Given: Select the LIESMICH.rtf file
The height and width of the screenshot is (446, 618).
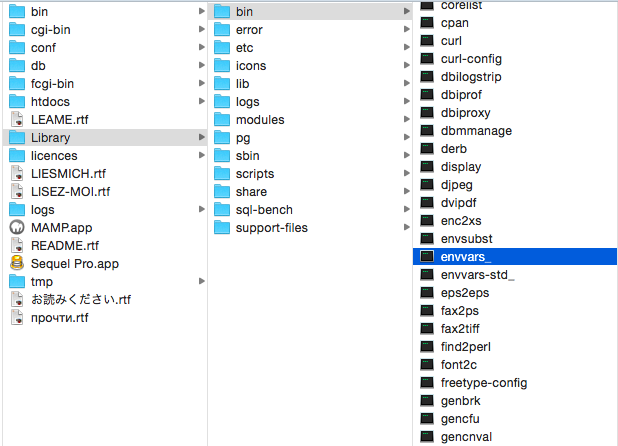Looking at the screenshot, I should pos(68,174).
